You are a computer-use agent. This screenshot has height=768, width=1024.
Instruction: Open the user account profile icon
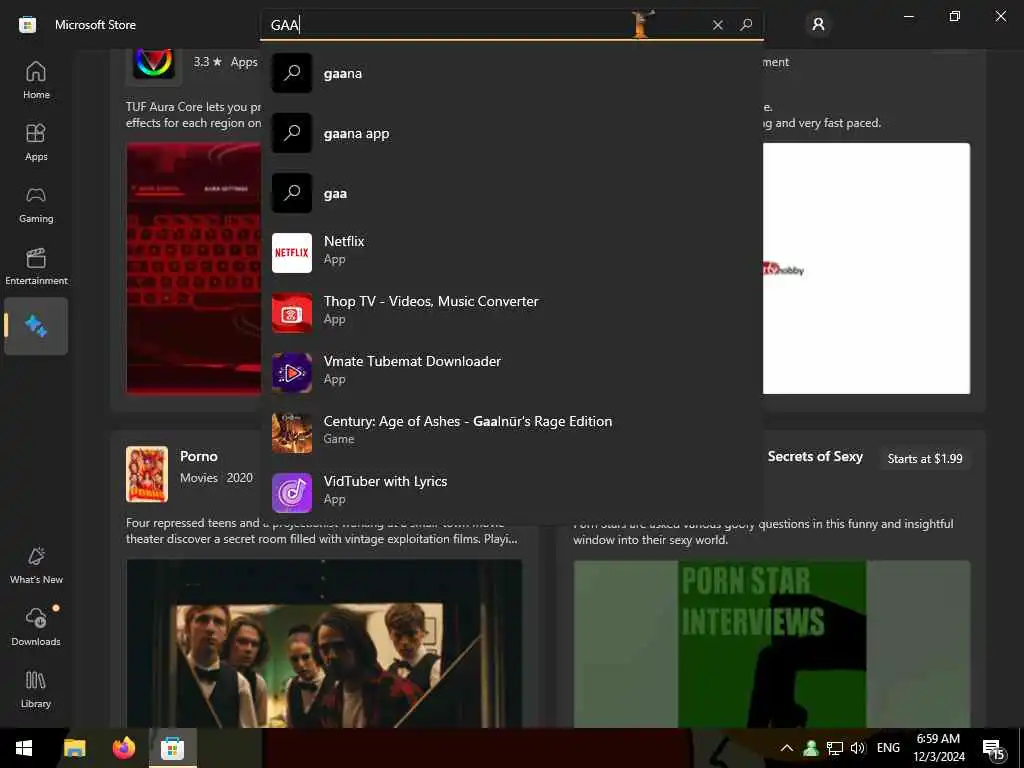point(818,25)
